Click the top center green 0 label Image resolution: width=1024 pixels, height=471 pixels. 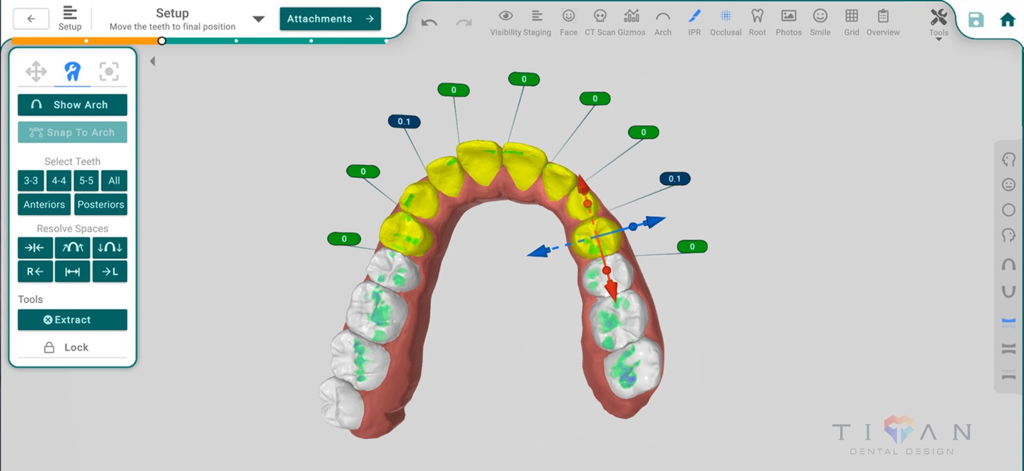pos(524,79)
